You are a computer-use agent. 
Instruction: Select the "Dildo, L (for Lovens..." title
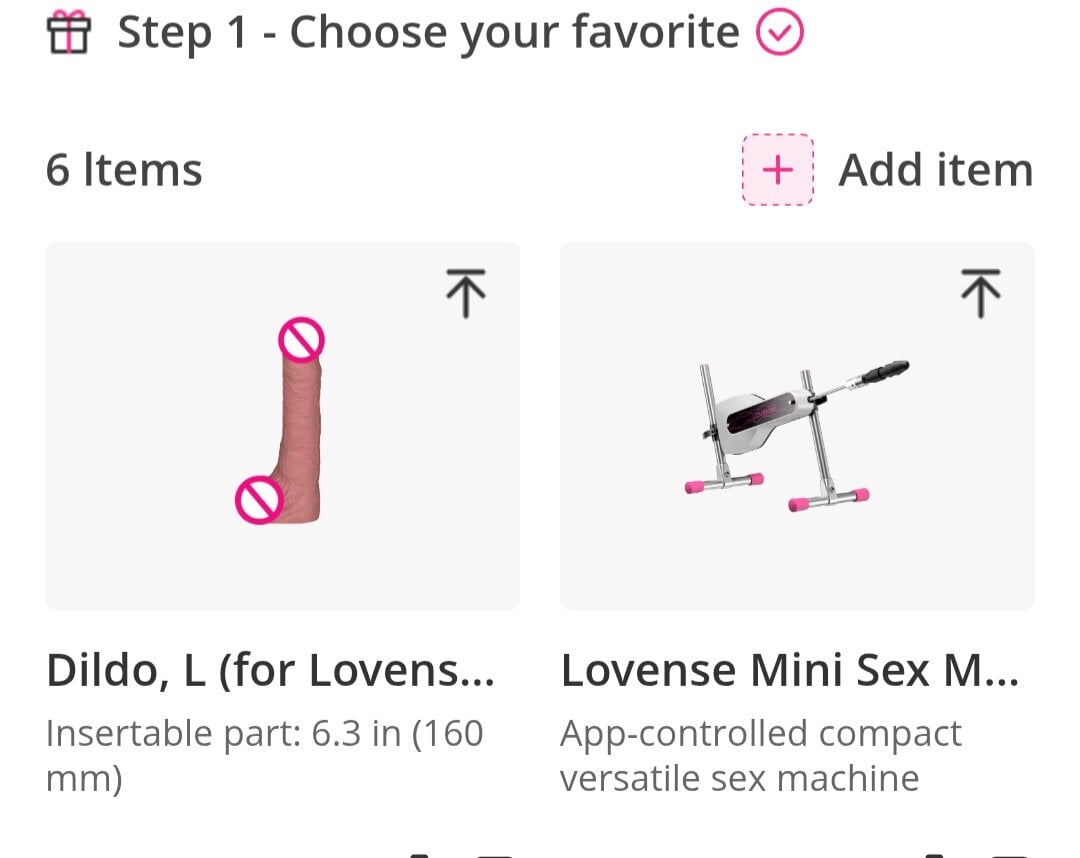tap(270, 670)
